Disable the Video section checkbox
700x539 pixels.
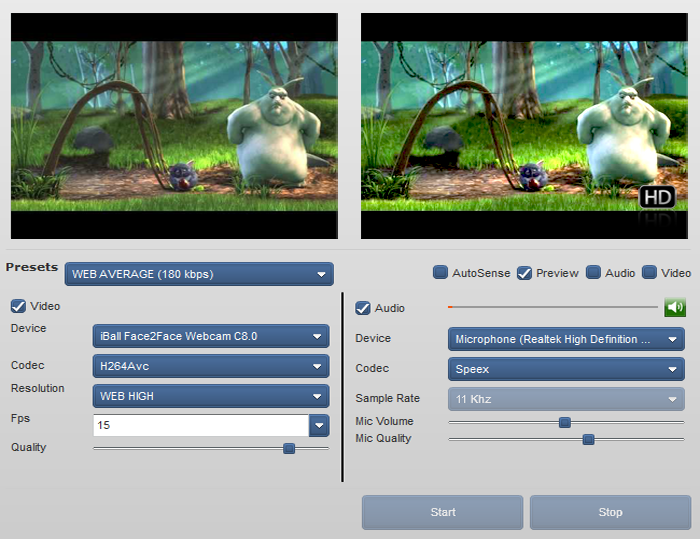[18, 306]
